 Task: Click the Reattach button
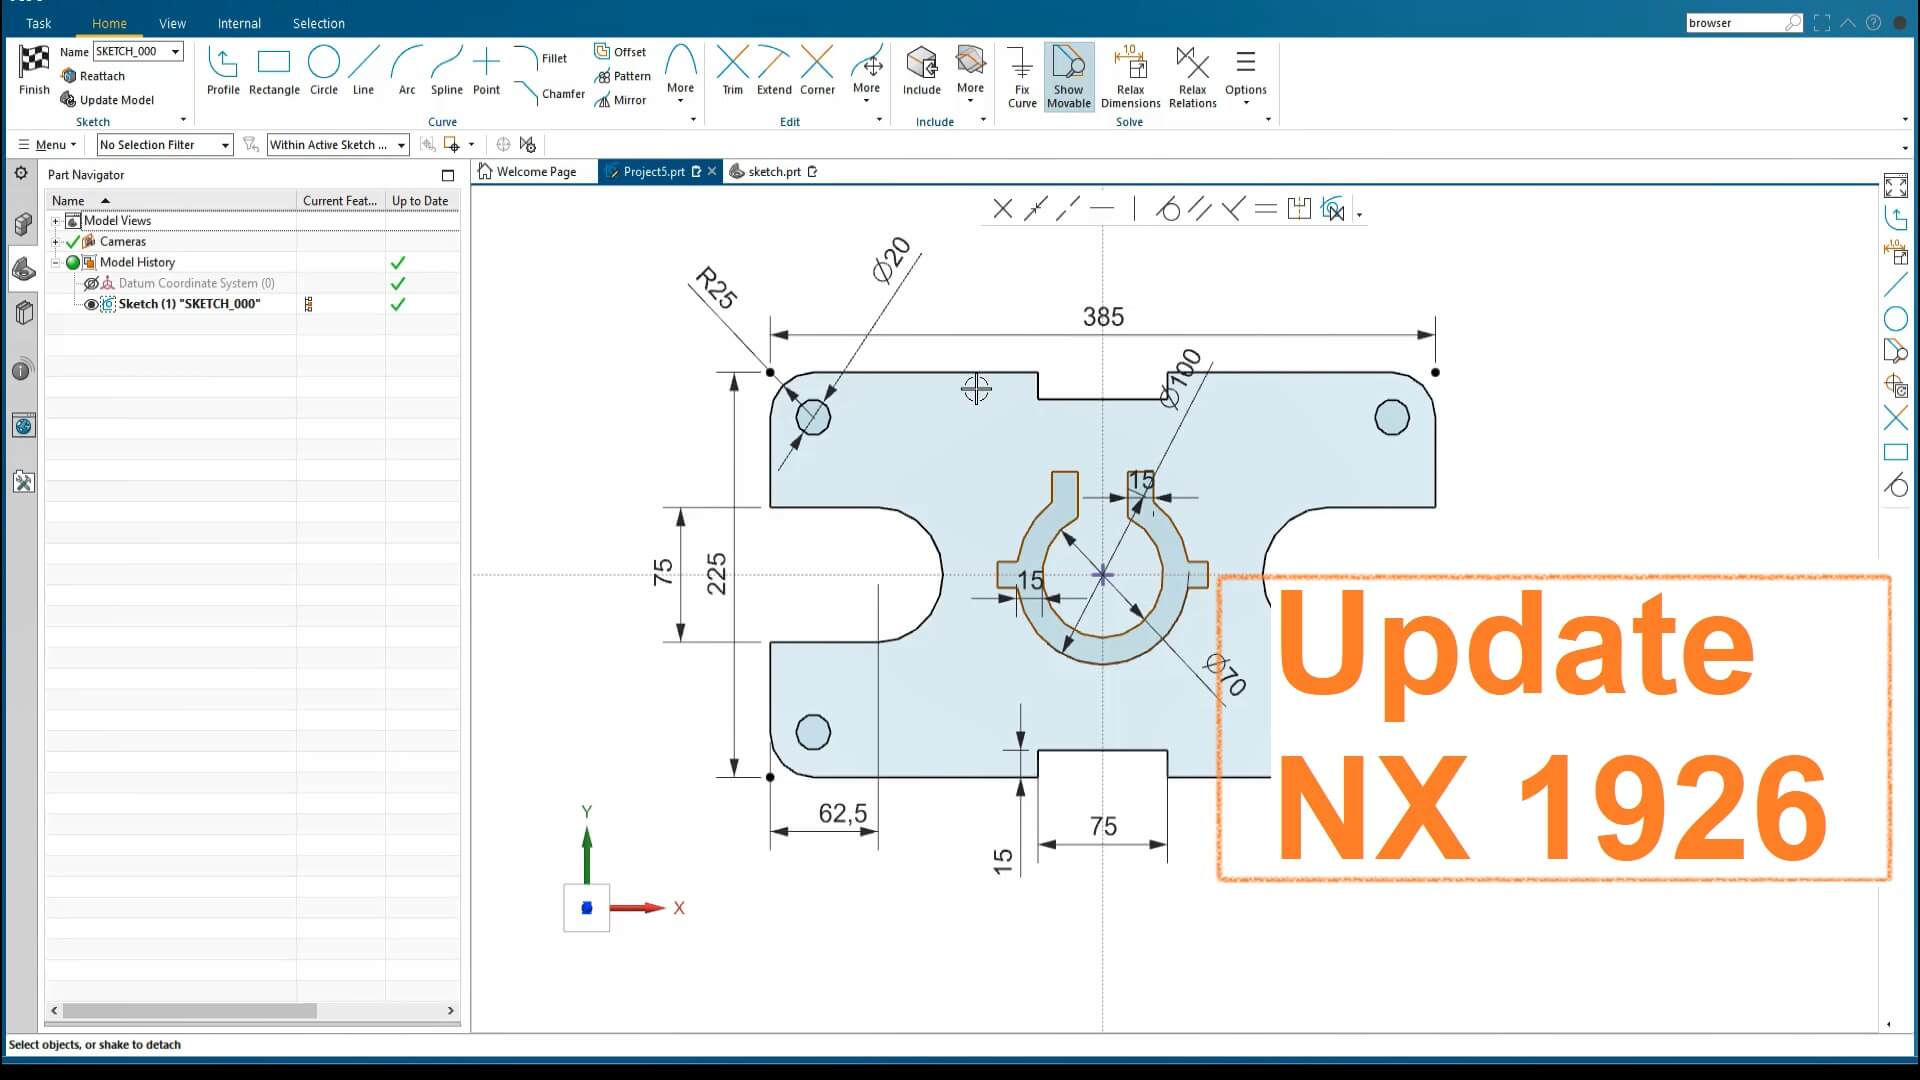[93, 76]
